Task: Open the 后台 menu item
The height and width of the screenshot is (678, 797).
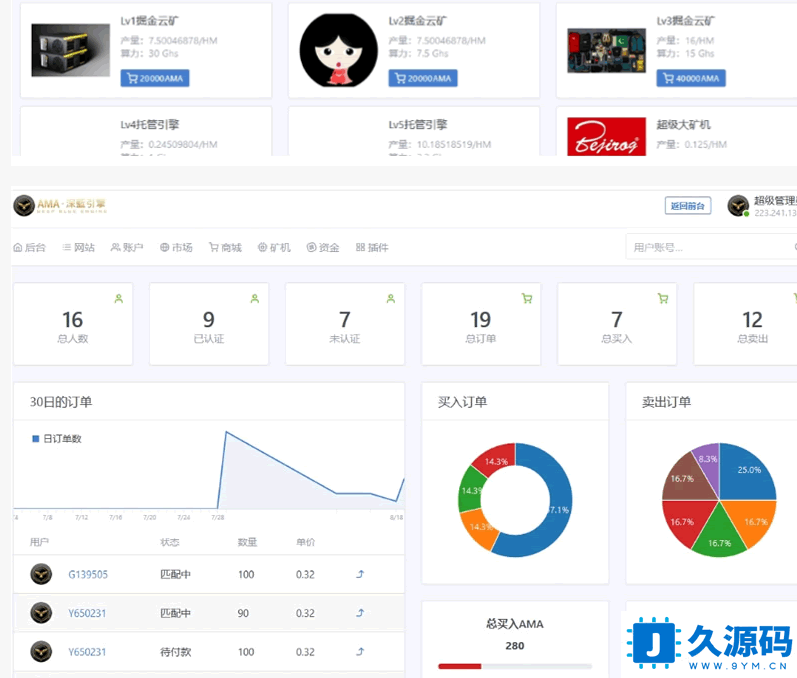Action: 29,247
